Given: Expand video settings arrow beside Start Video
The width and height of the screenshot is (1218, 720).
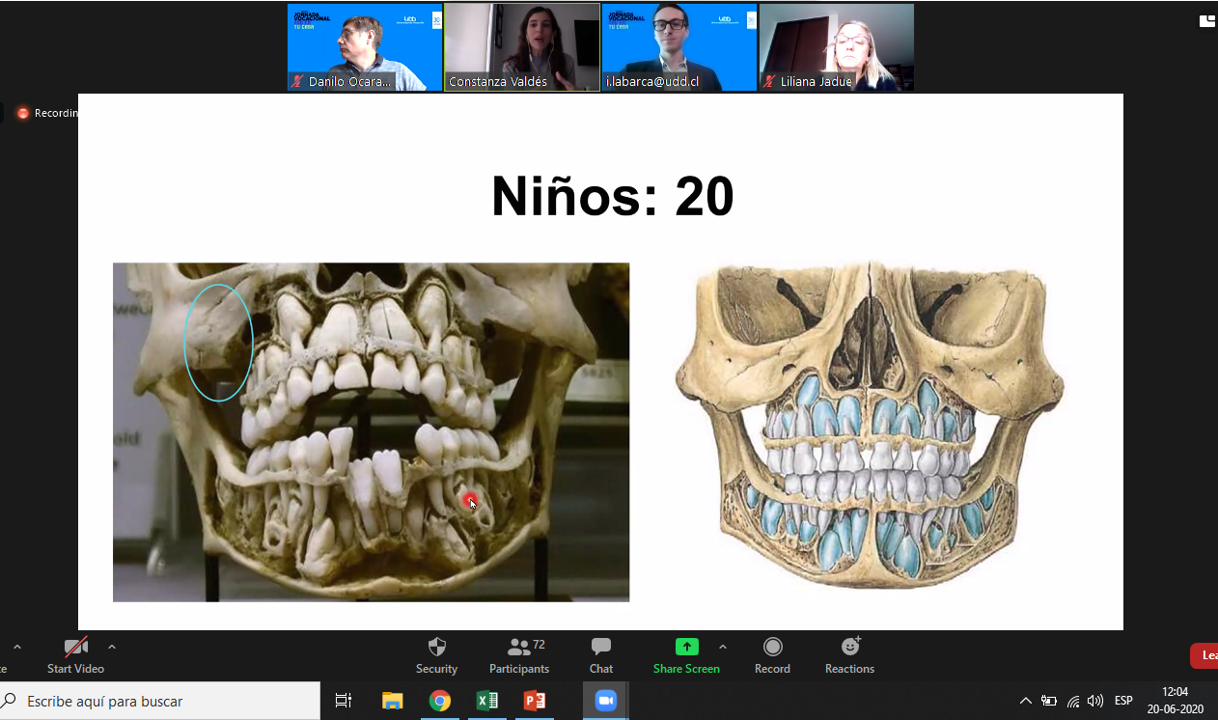Looking at the screenshot, I should 111,647.
